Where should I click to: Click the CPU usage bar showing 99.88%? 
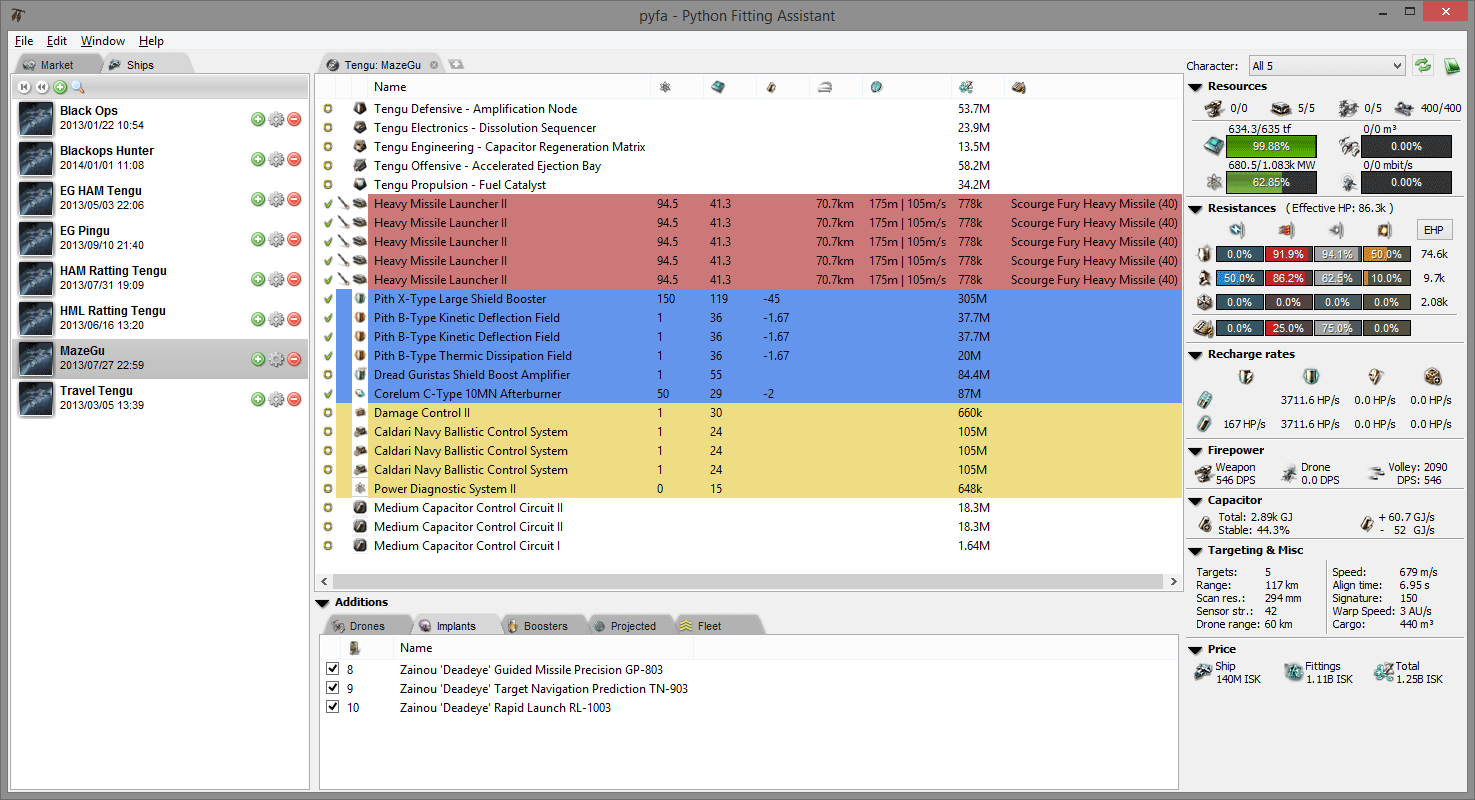1270,146
